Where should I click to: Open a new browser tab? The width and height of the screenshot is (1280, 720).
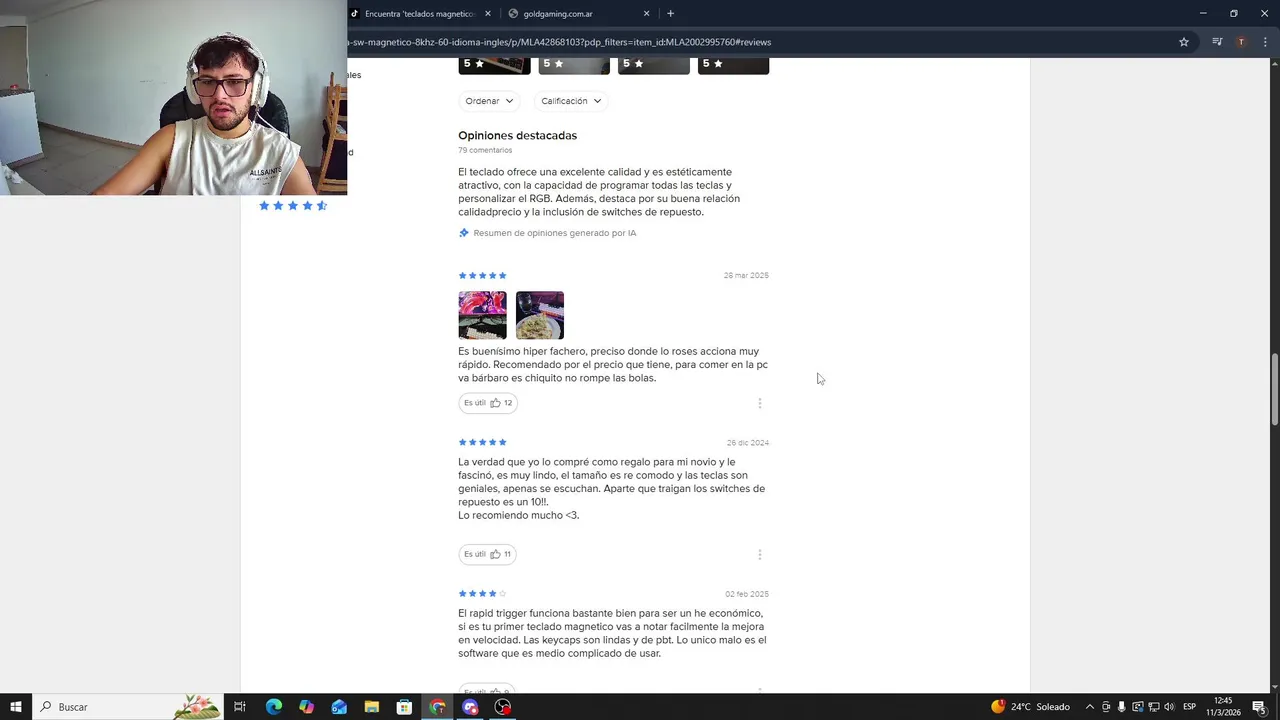pos(670,13)
